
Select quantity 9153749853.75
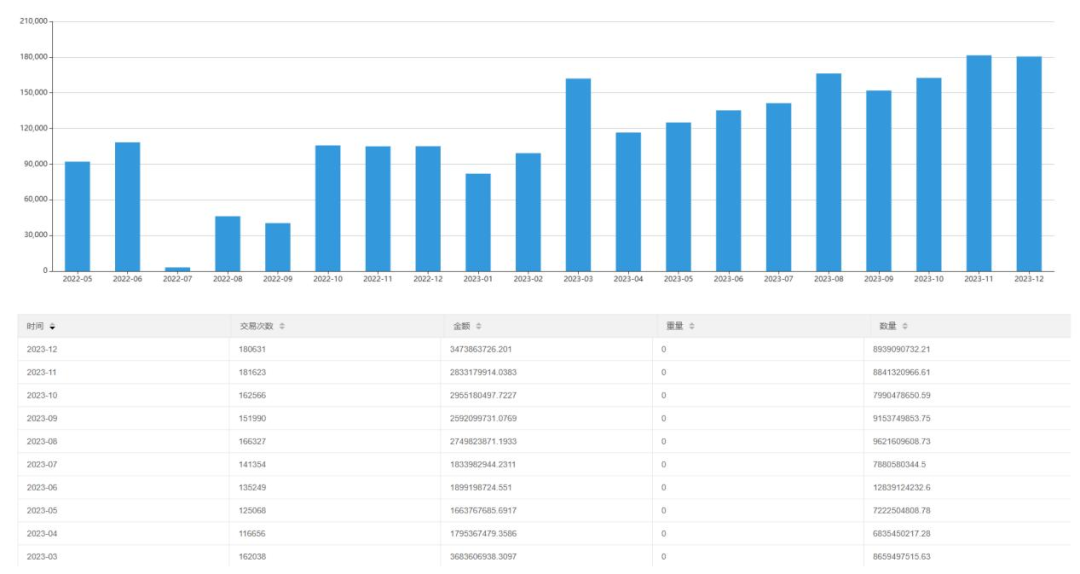point(902,418)
